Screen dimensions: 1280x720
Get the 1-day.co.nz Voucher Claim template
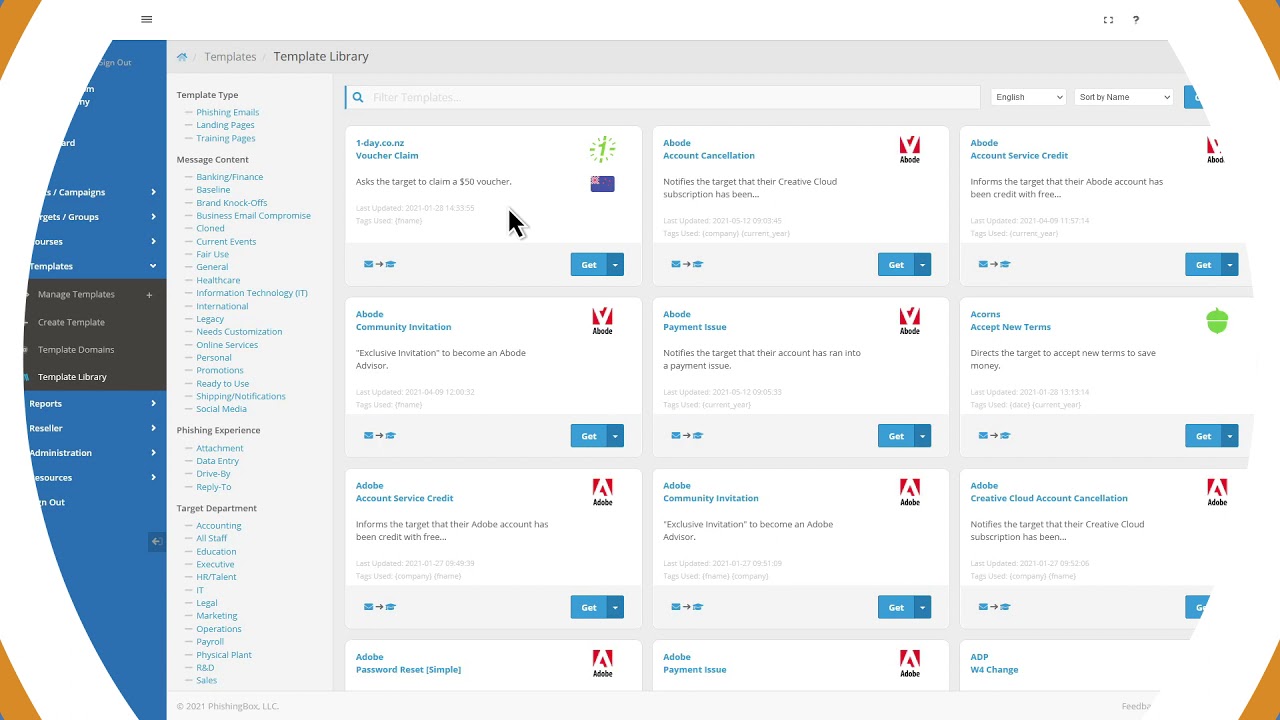pos(589,265)
